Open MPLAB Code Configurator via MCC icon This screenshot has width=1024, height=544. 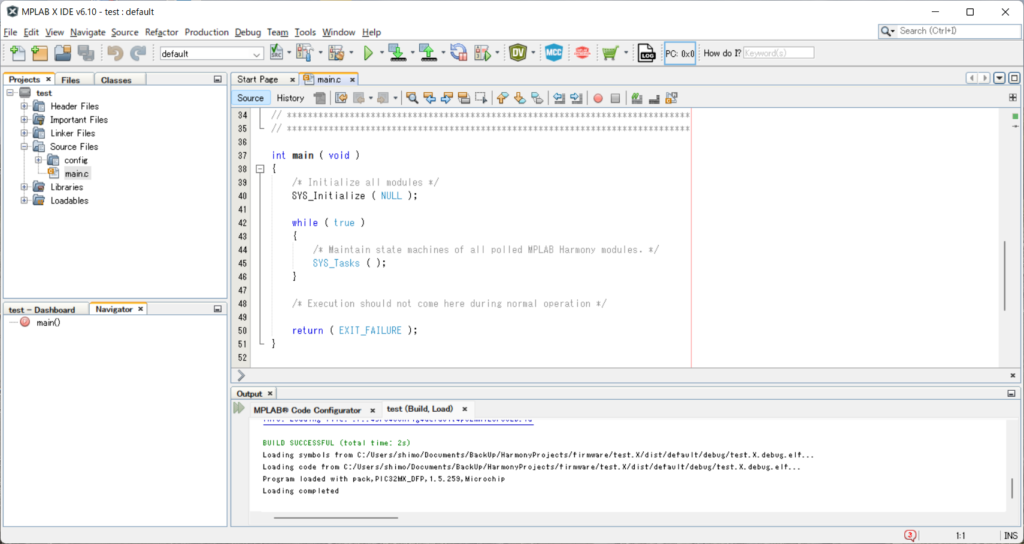click(554, 53)
